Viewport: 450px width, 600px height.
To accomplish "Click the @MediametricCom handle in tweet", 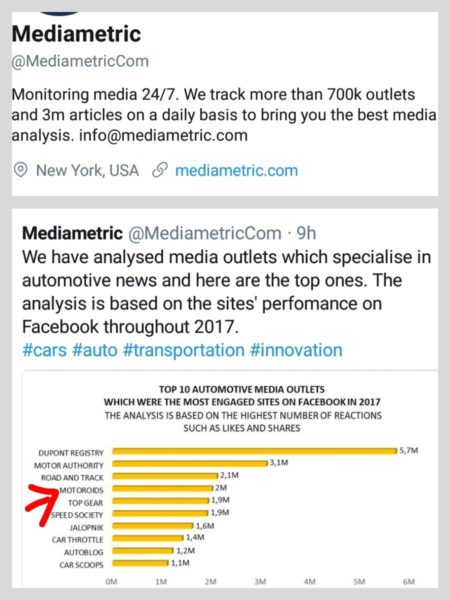I will click(x=205, y=233).
